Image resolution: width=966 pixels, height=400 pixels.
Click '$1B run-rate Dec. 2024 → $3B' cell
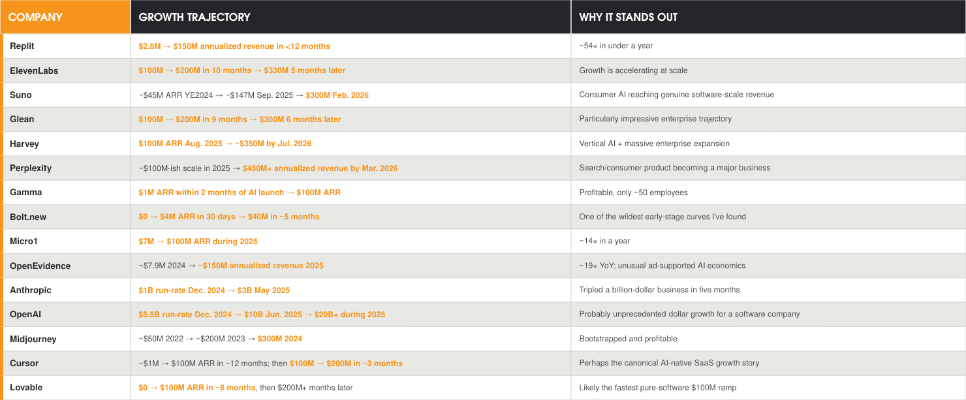351,290
